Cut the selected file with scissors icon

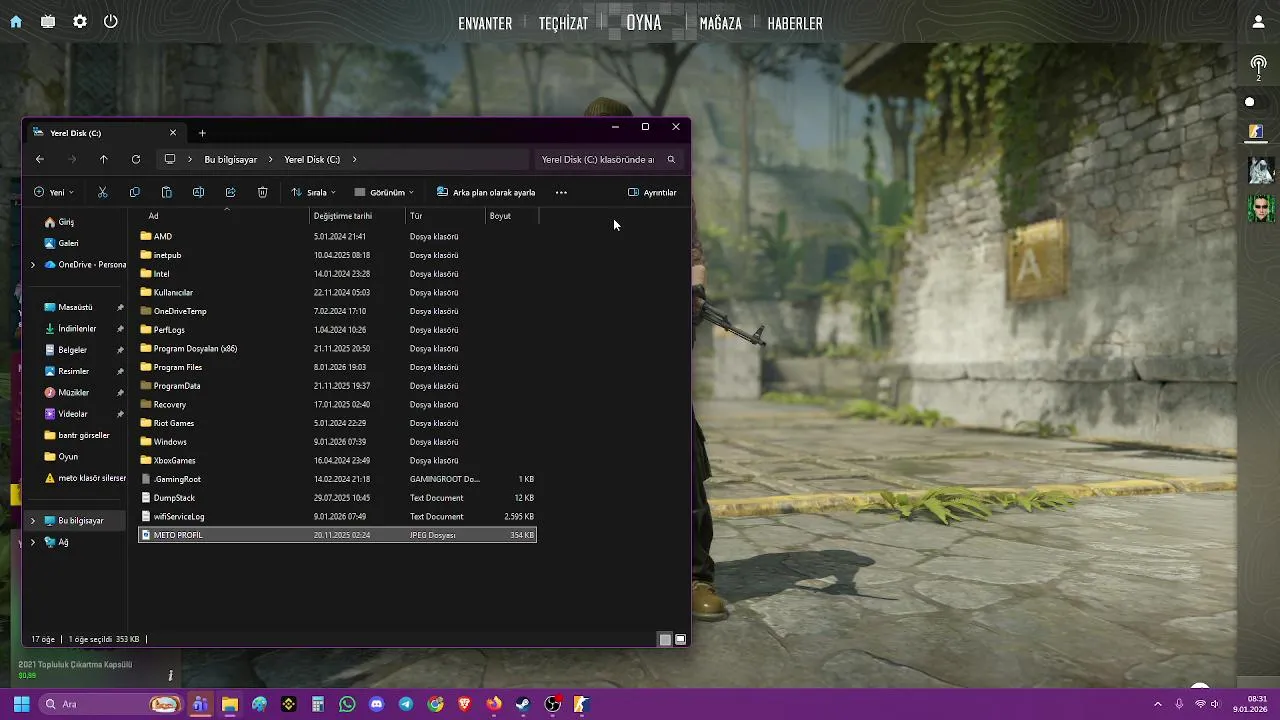[102, 192]
